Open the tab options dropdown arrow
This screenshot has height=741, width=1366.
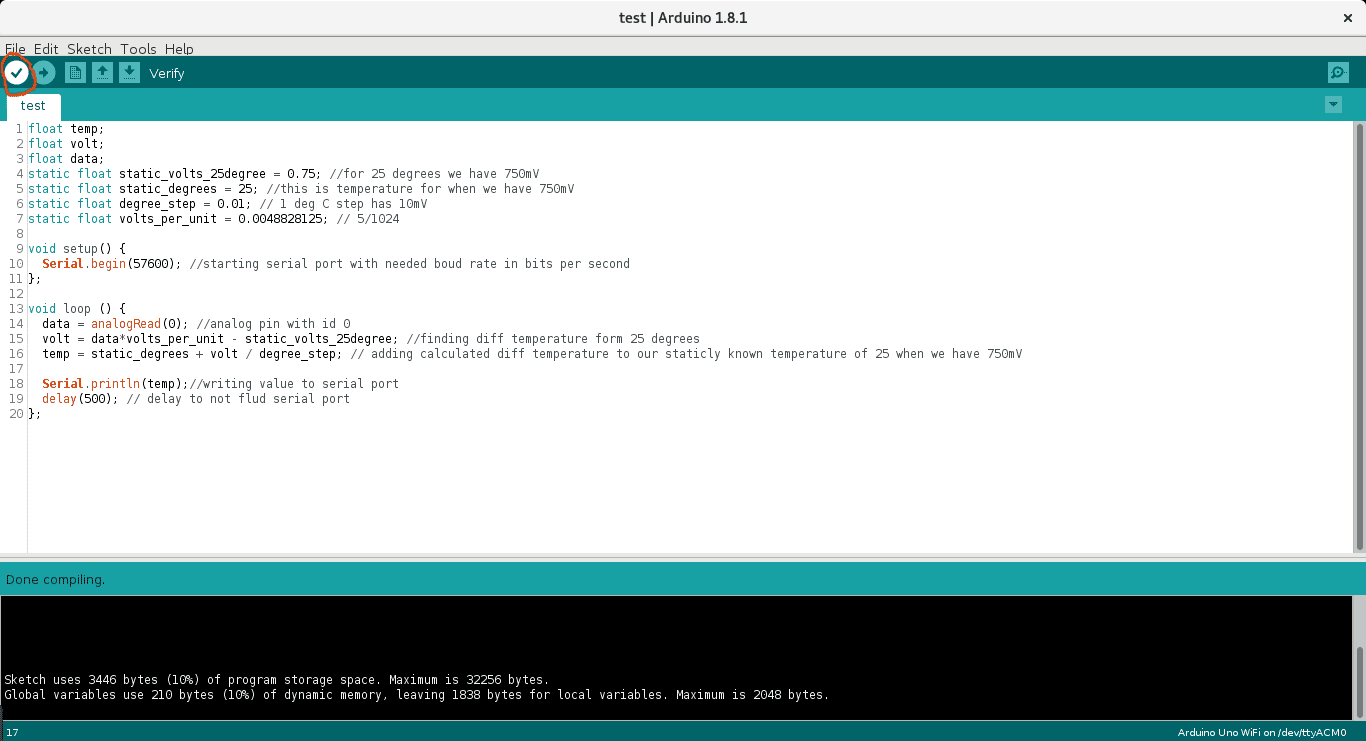(x=1332, y=104)
